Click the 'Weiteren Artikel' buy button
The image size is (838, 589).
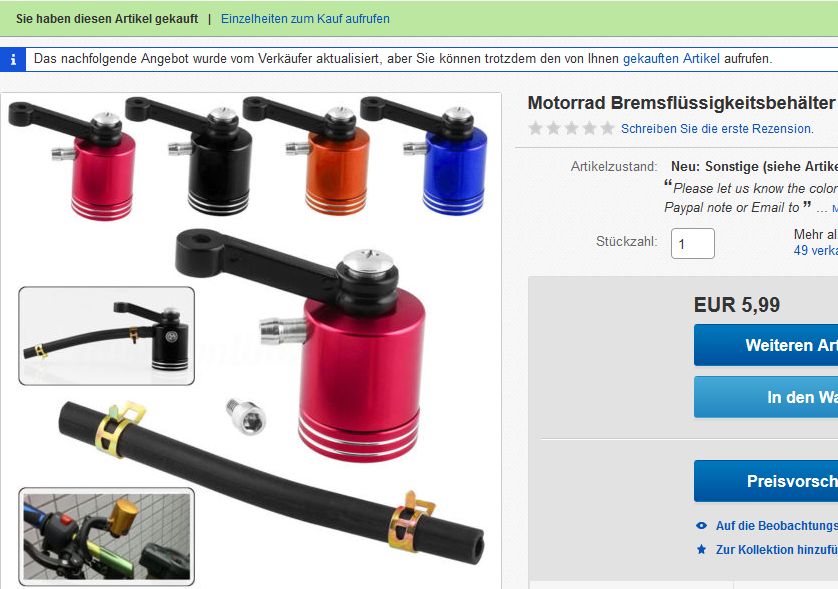click(x=766, y=345)
